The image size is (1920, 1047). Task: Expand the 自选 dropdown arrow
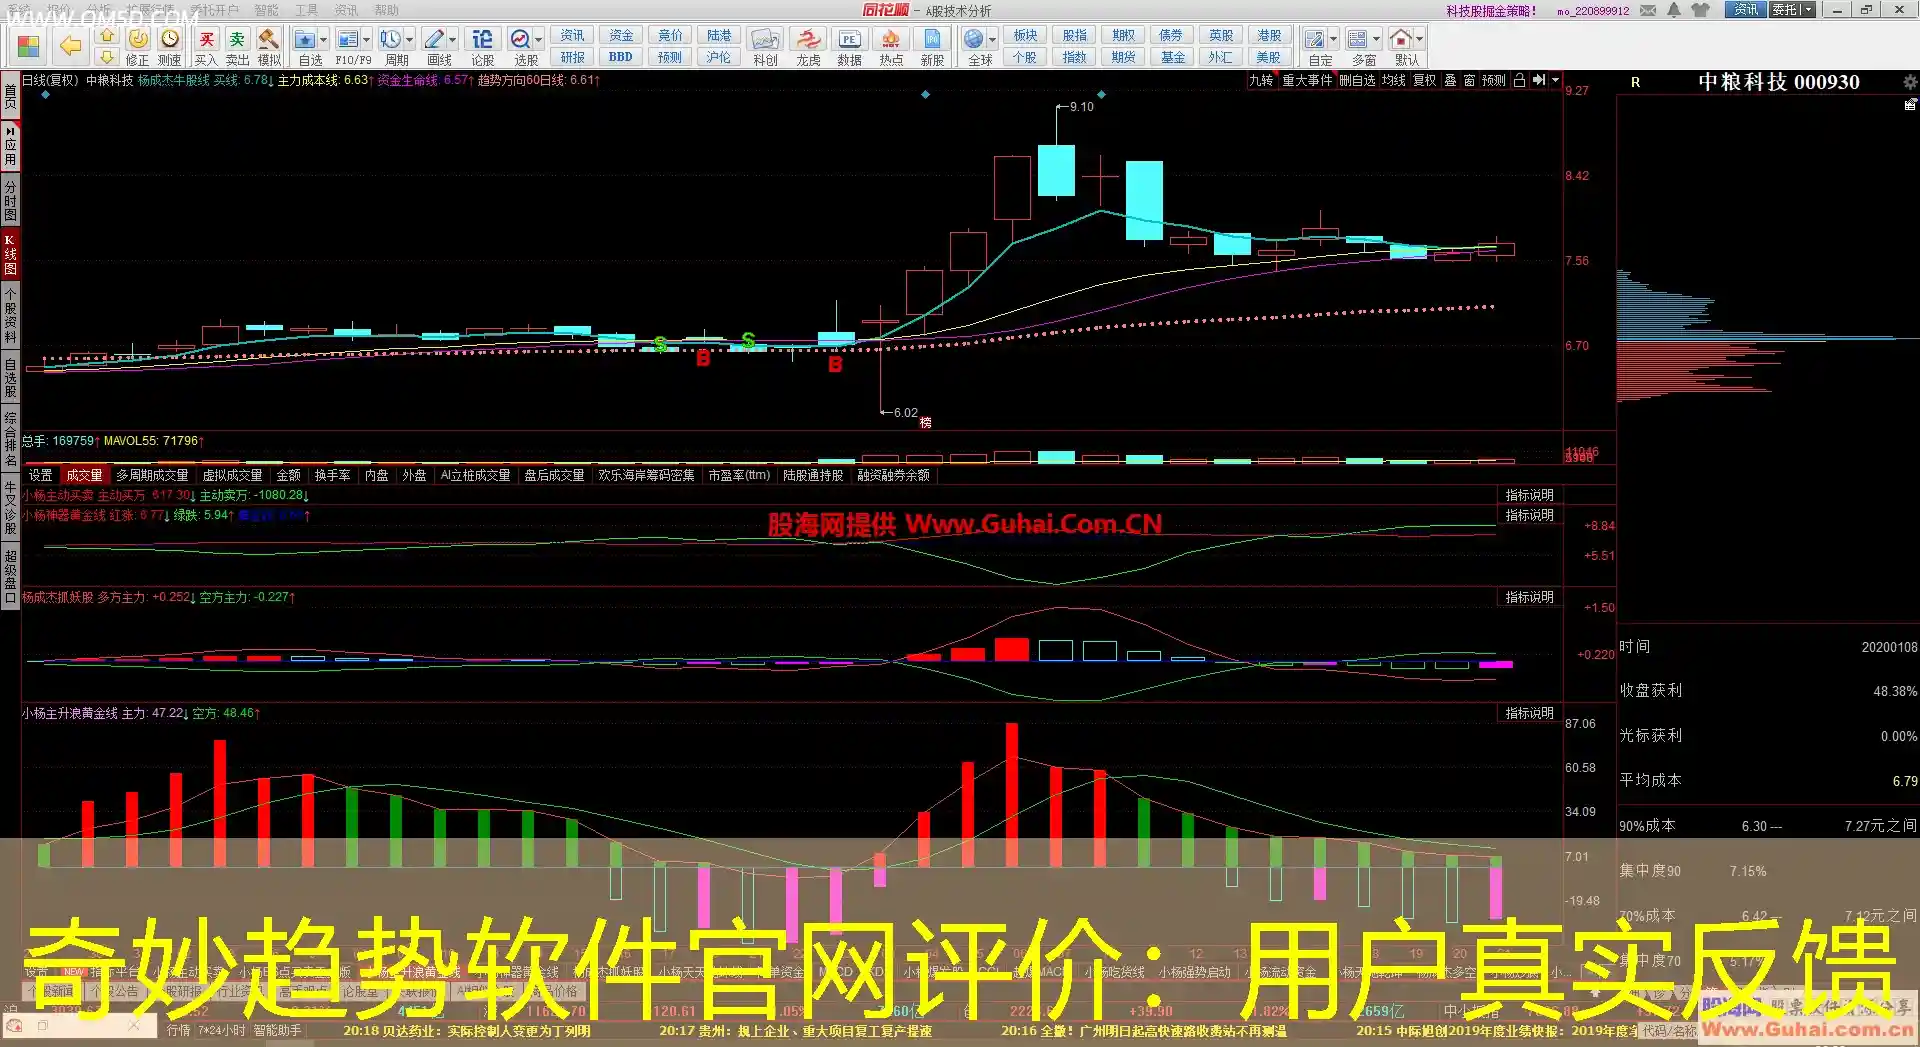click(323, 40)
